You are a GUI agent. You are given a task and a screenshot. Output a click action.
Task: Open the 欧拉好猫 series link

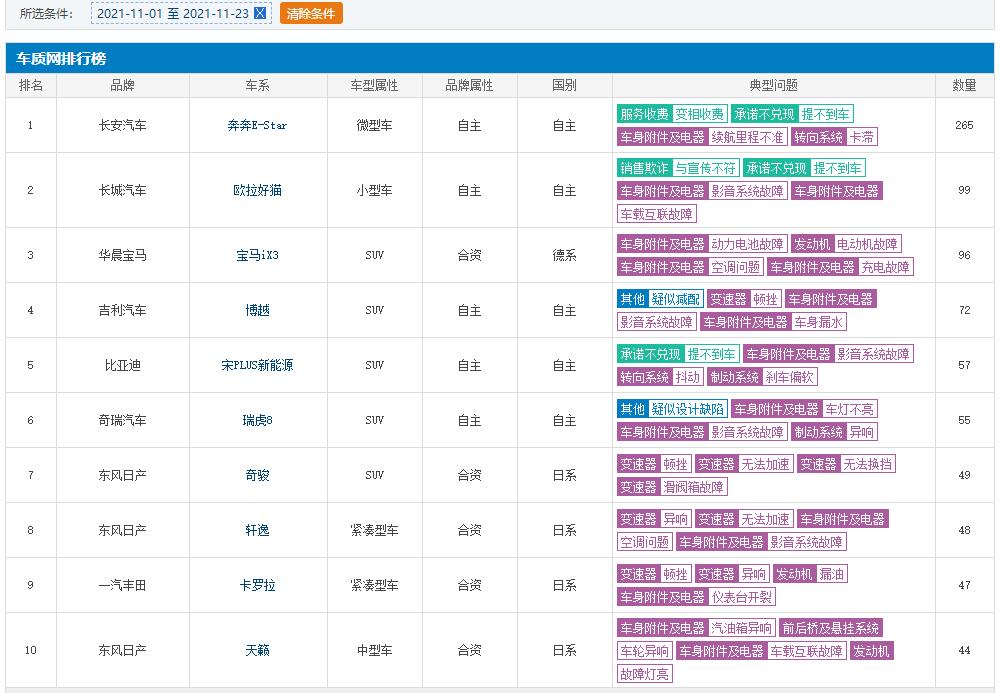tap(257, 191)
